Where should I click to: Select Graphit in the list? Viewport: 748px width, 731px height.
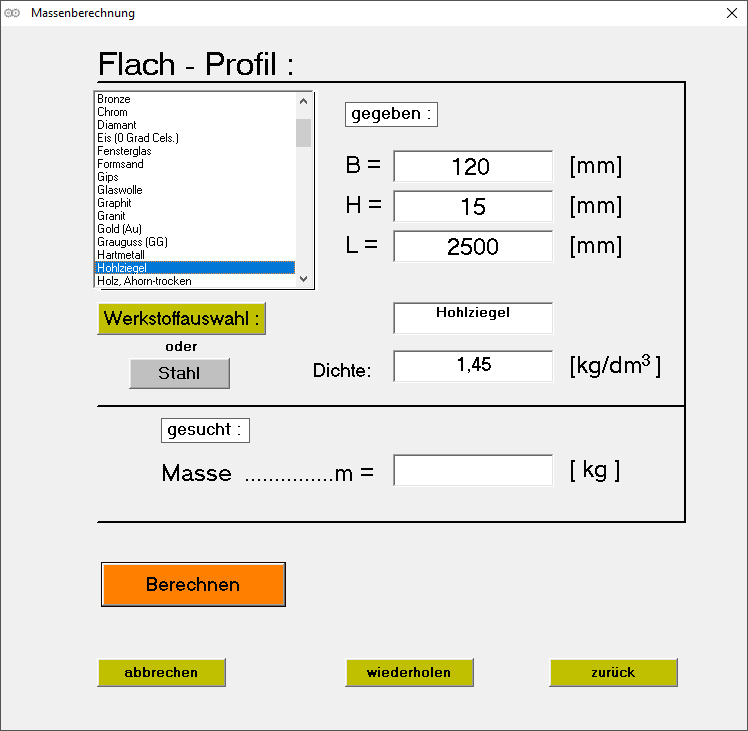[114, 203]
